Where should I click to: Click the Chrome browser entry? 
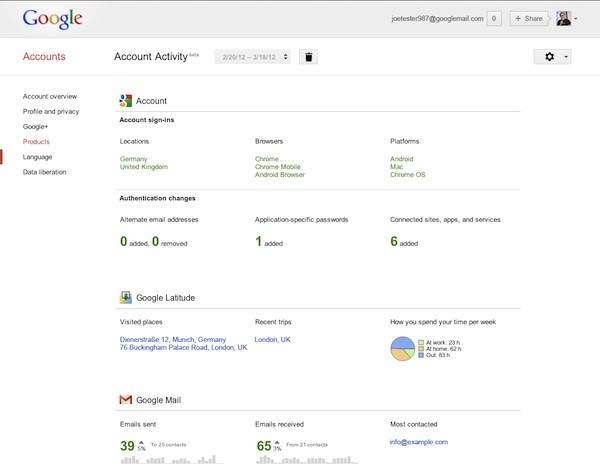click(x=267, y=159)
